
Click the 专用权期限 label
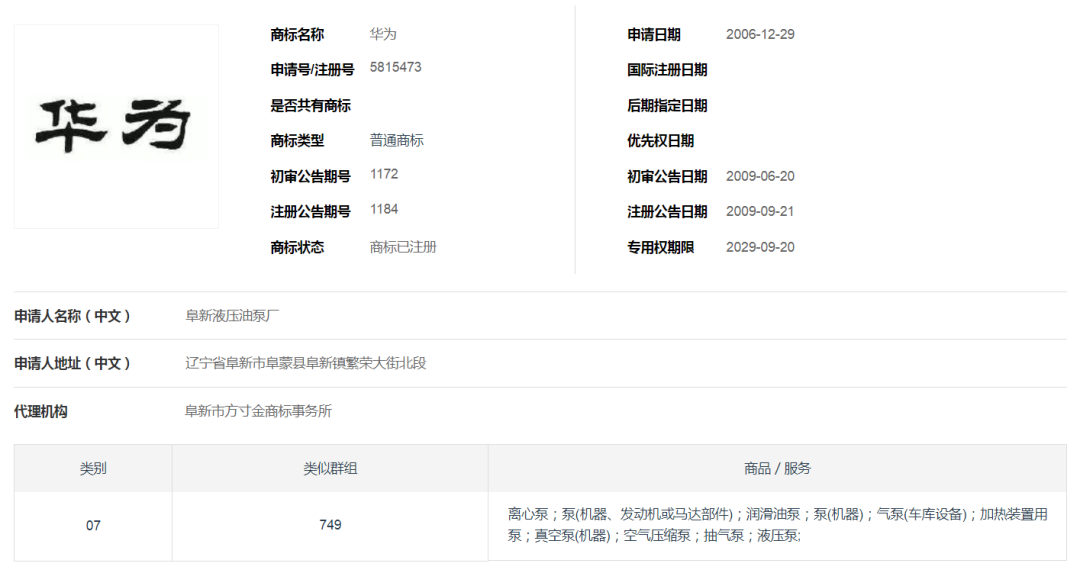tap(660, 247)
